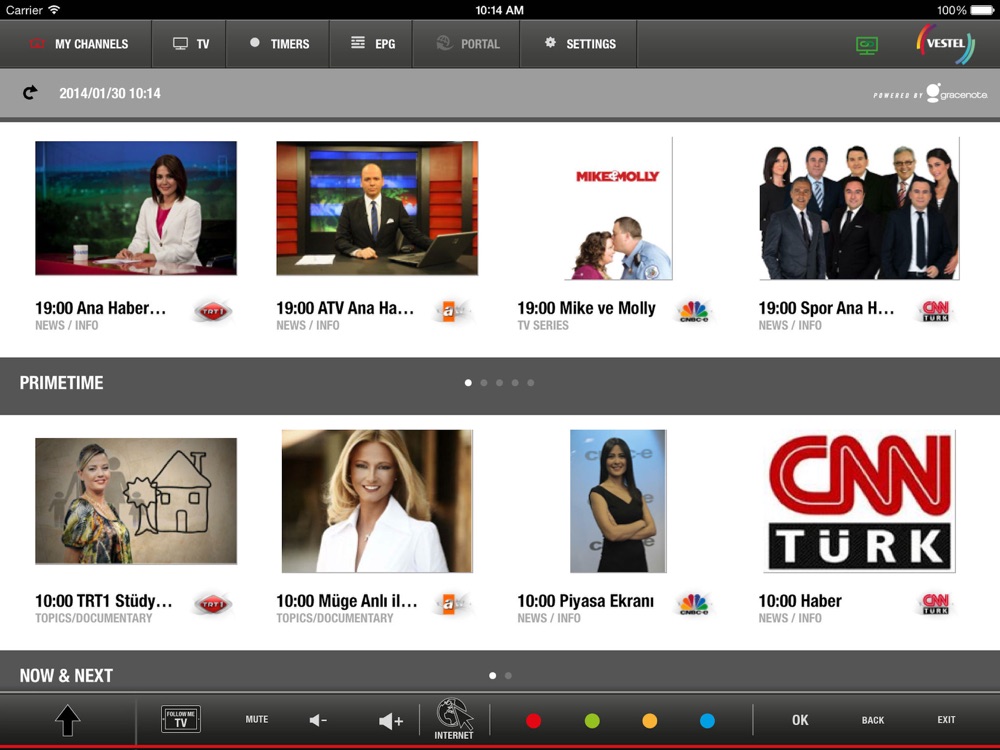Open the Internet browser icon
The height and width of the screenshot is (750, 1000).
click(454, 719)
